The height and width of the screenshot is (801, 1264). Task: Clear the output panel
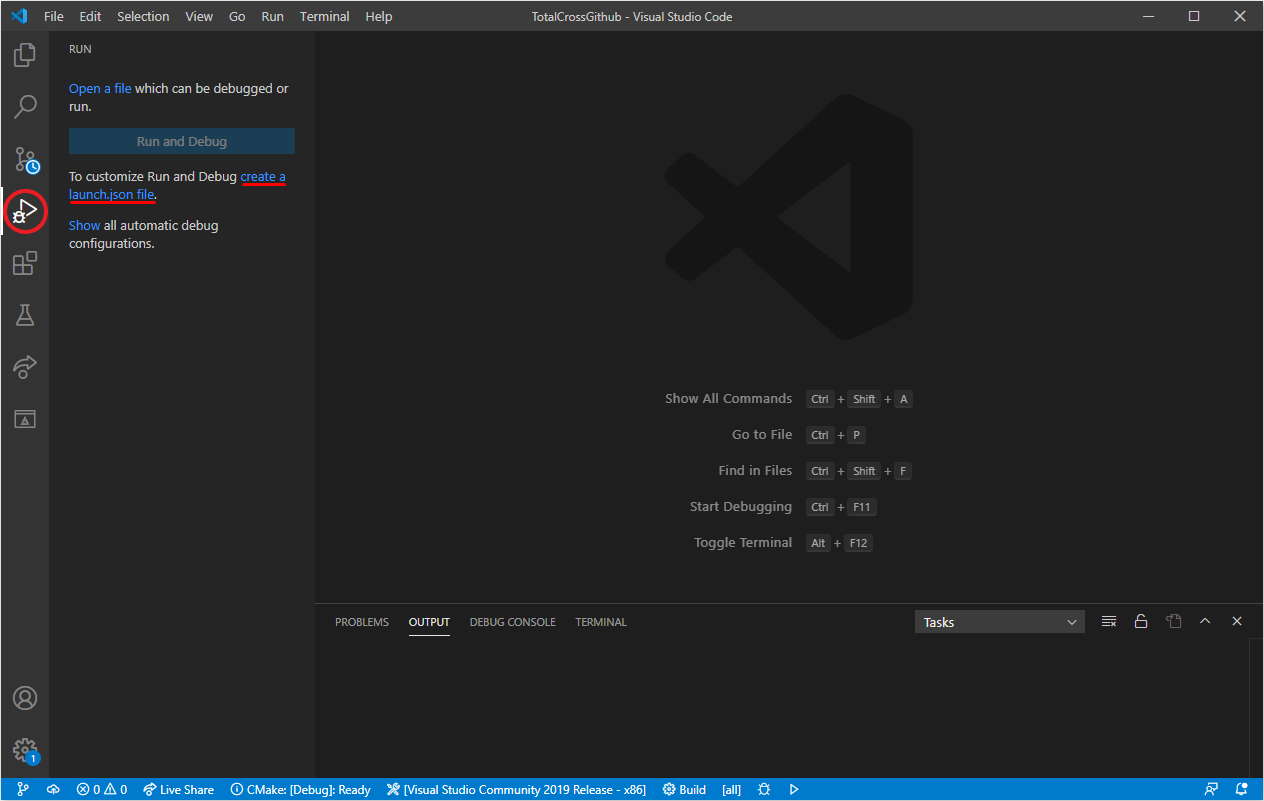point(1109,621)
